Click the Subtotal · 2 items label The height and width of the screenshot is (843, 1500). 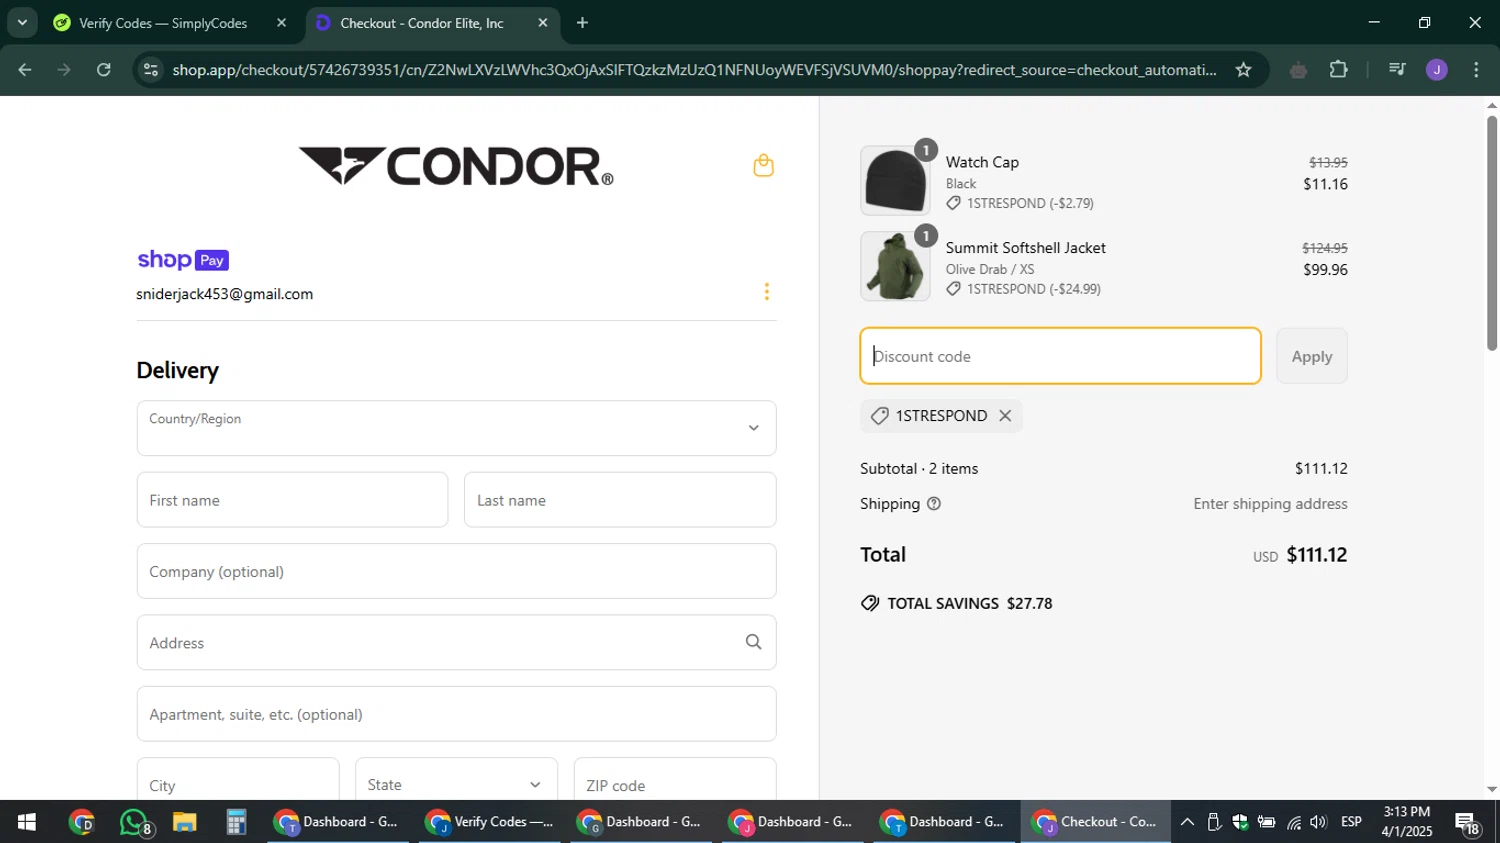919,468
